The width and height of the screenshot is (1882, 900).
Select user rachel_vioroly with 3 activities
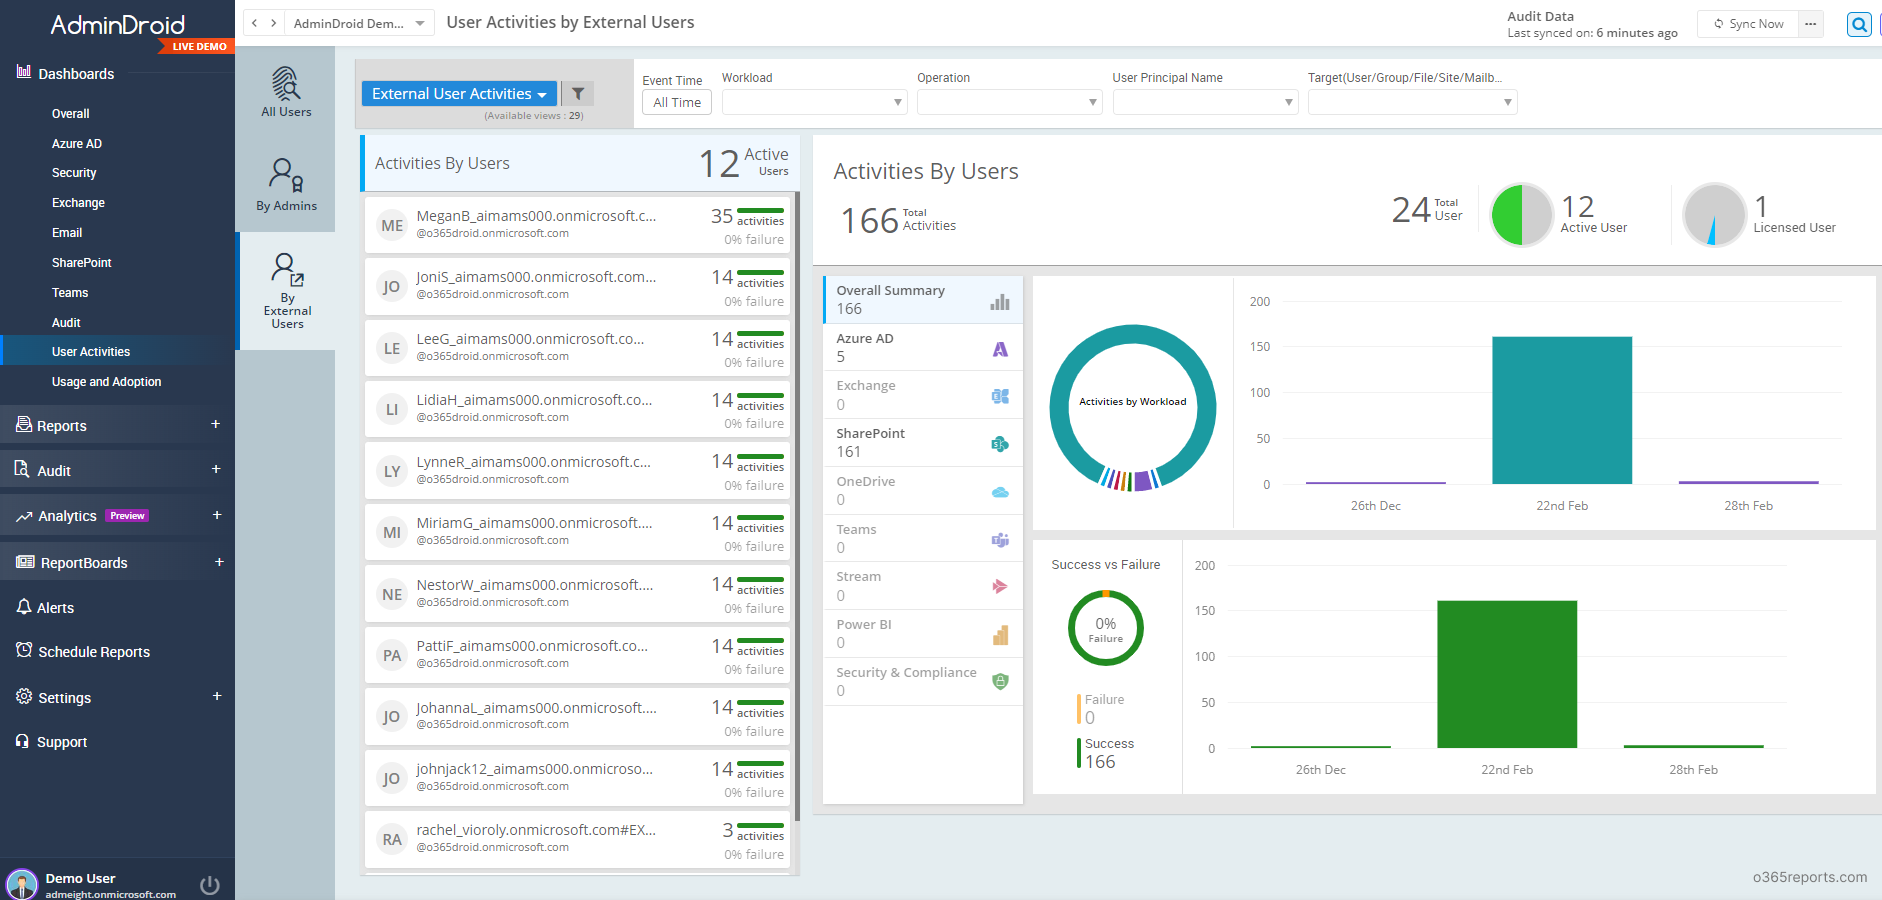tap(577, 839)
